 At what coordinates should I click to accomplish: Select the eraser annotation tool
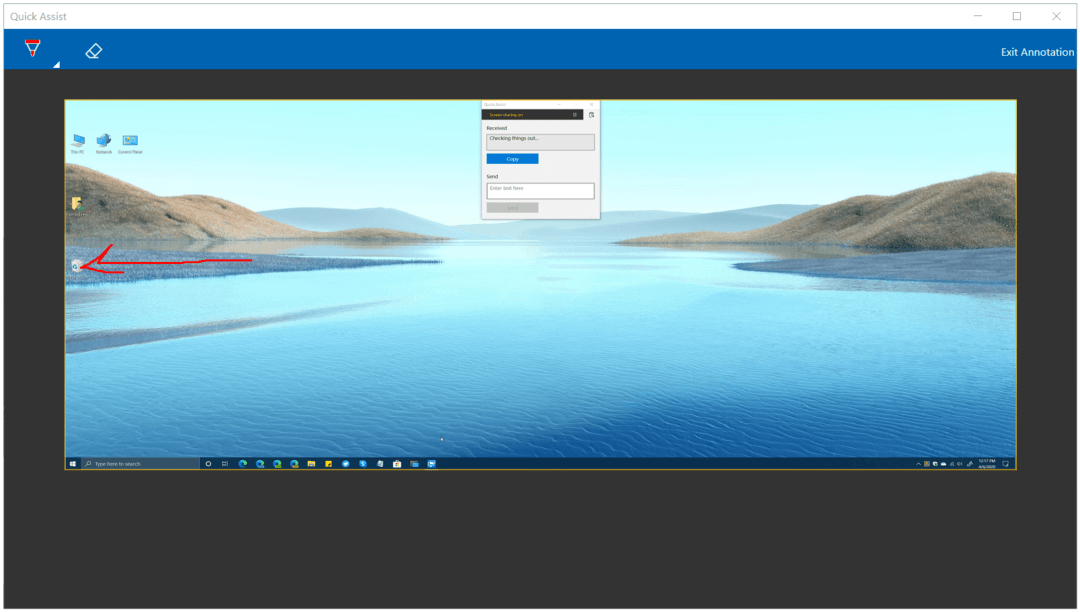[93, 49]
